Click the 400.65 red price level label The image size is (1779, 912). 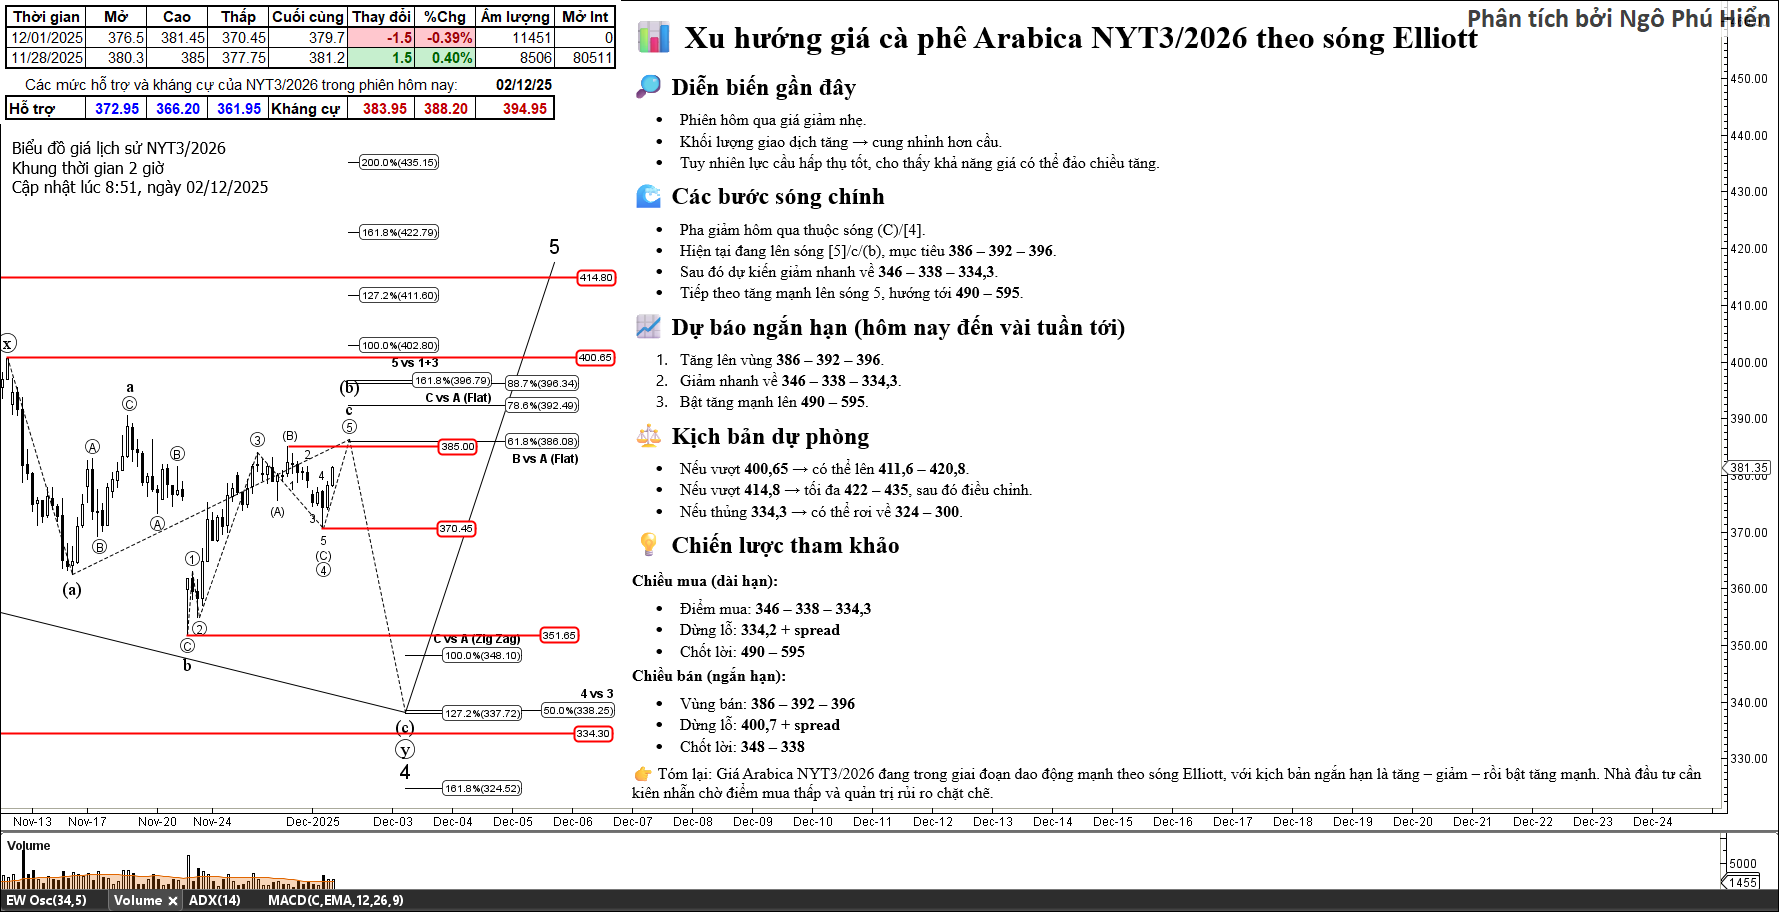coord(595,358)
